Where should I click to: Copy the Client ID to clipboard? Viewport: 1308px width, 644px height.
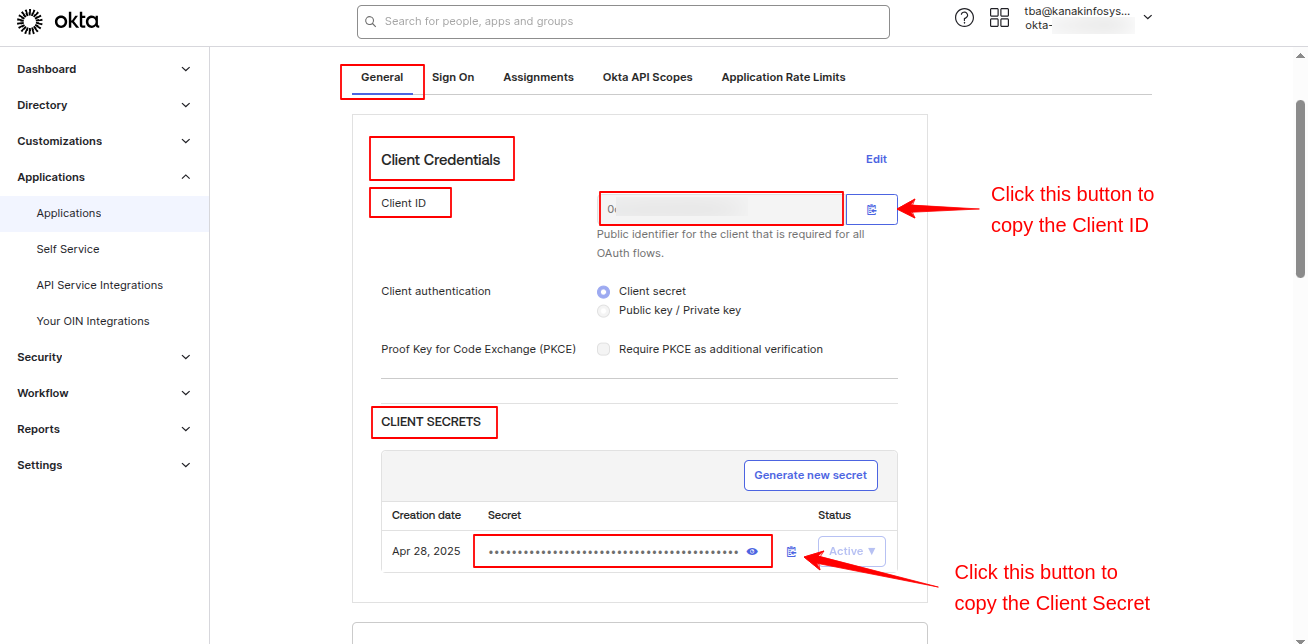point(871,209)
